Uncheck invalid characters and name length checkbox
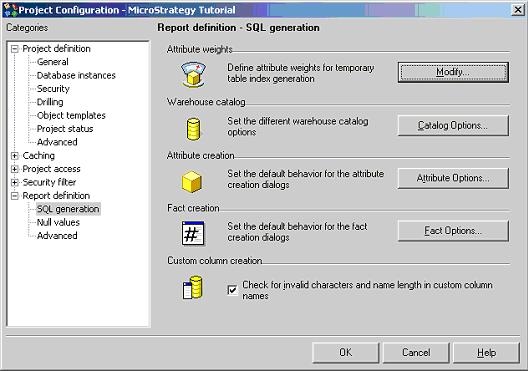This screenshot has height=371, width=528. pos(232,290)
